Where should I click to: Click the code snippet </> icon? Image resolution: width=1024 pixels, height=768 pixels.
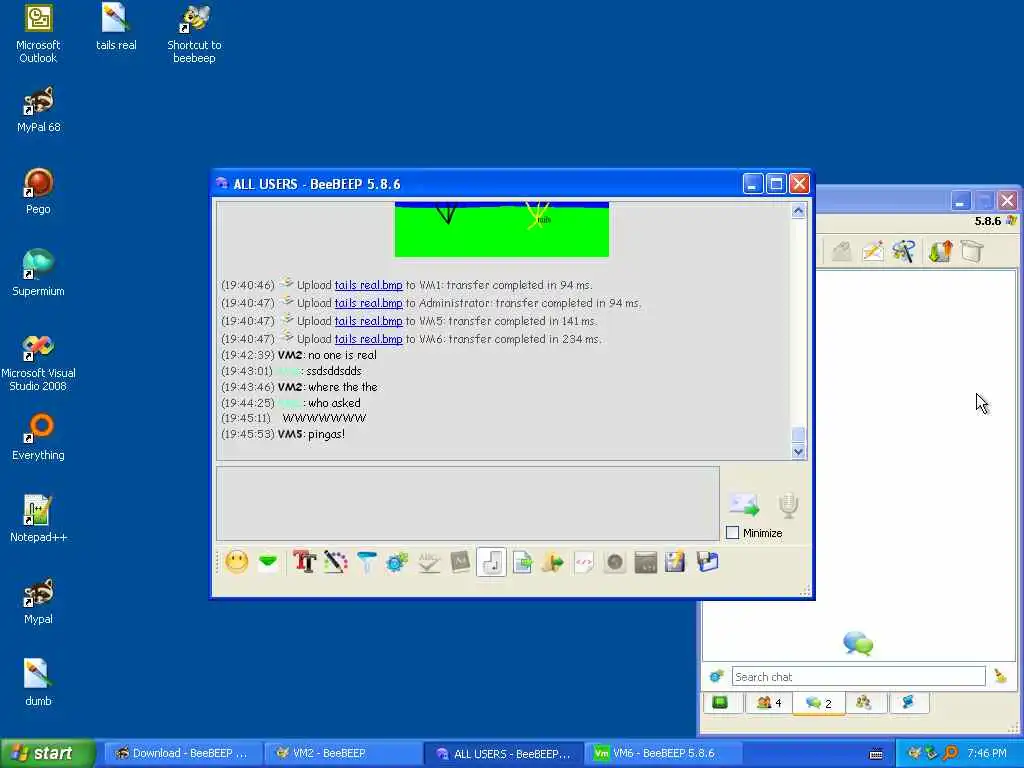(x=584, y=562)
